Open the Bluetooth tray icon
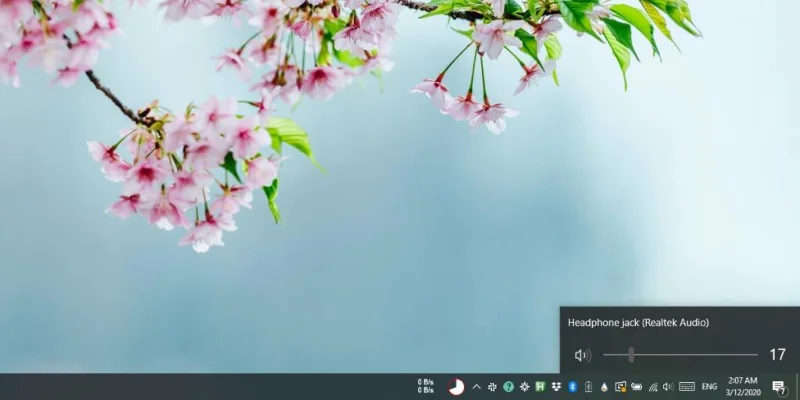The height and width of the screenshot is (400, 800). pyautogui.click(x=572, y=387)
